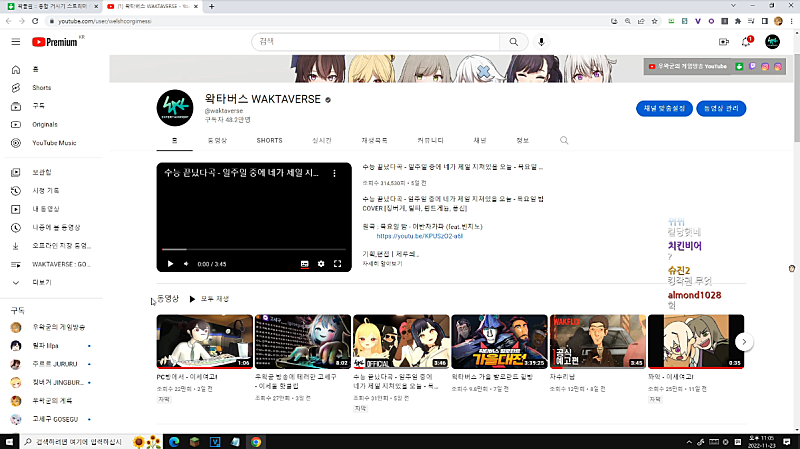Open the Twitch link on channel banner
Screen dimensions: 800x449
(x=751, y=67)
